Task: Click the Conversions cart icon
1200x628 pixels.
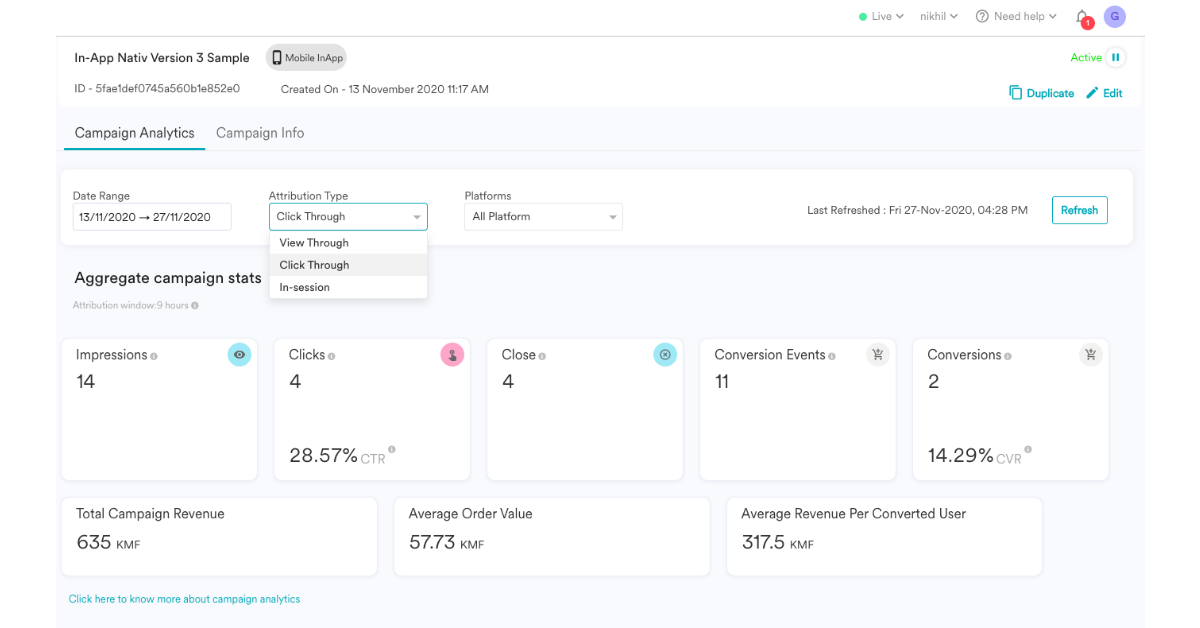Action: coord(1090,354)
